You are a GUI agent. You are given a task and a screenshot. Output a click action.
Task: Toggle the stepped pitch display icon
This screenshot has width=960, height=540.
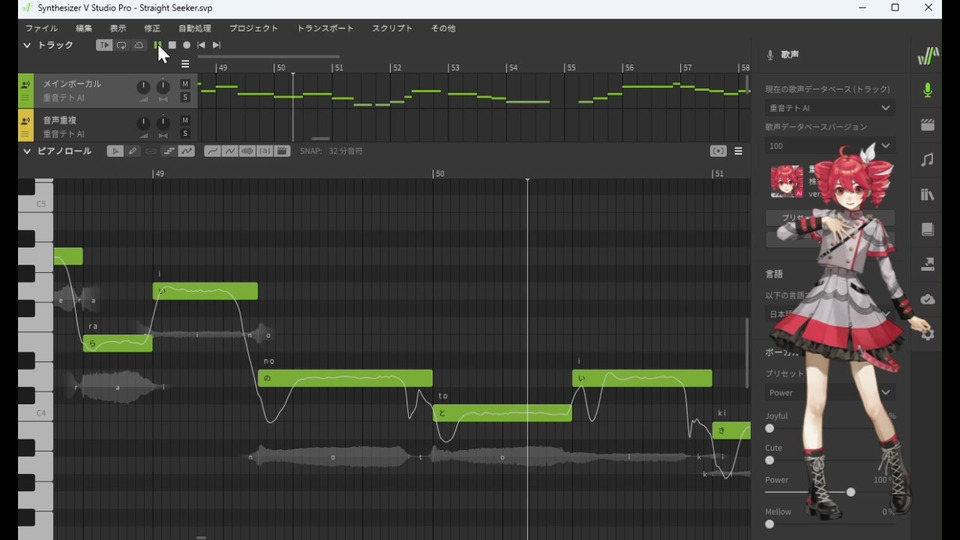168,151
